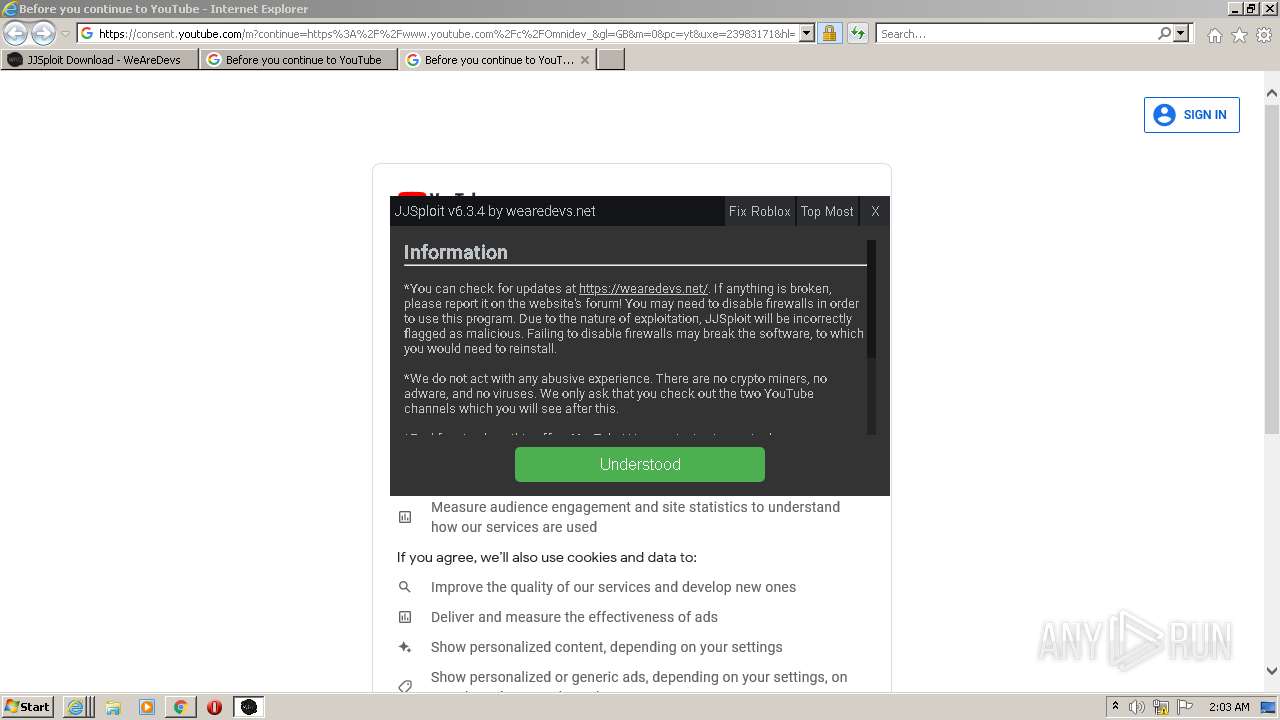Click 'Measure audience engagement and site statistics' text
The height and width of the screenshot is (720, 1280).
[x=635, y=517]
